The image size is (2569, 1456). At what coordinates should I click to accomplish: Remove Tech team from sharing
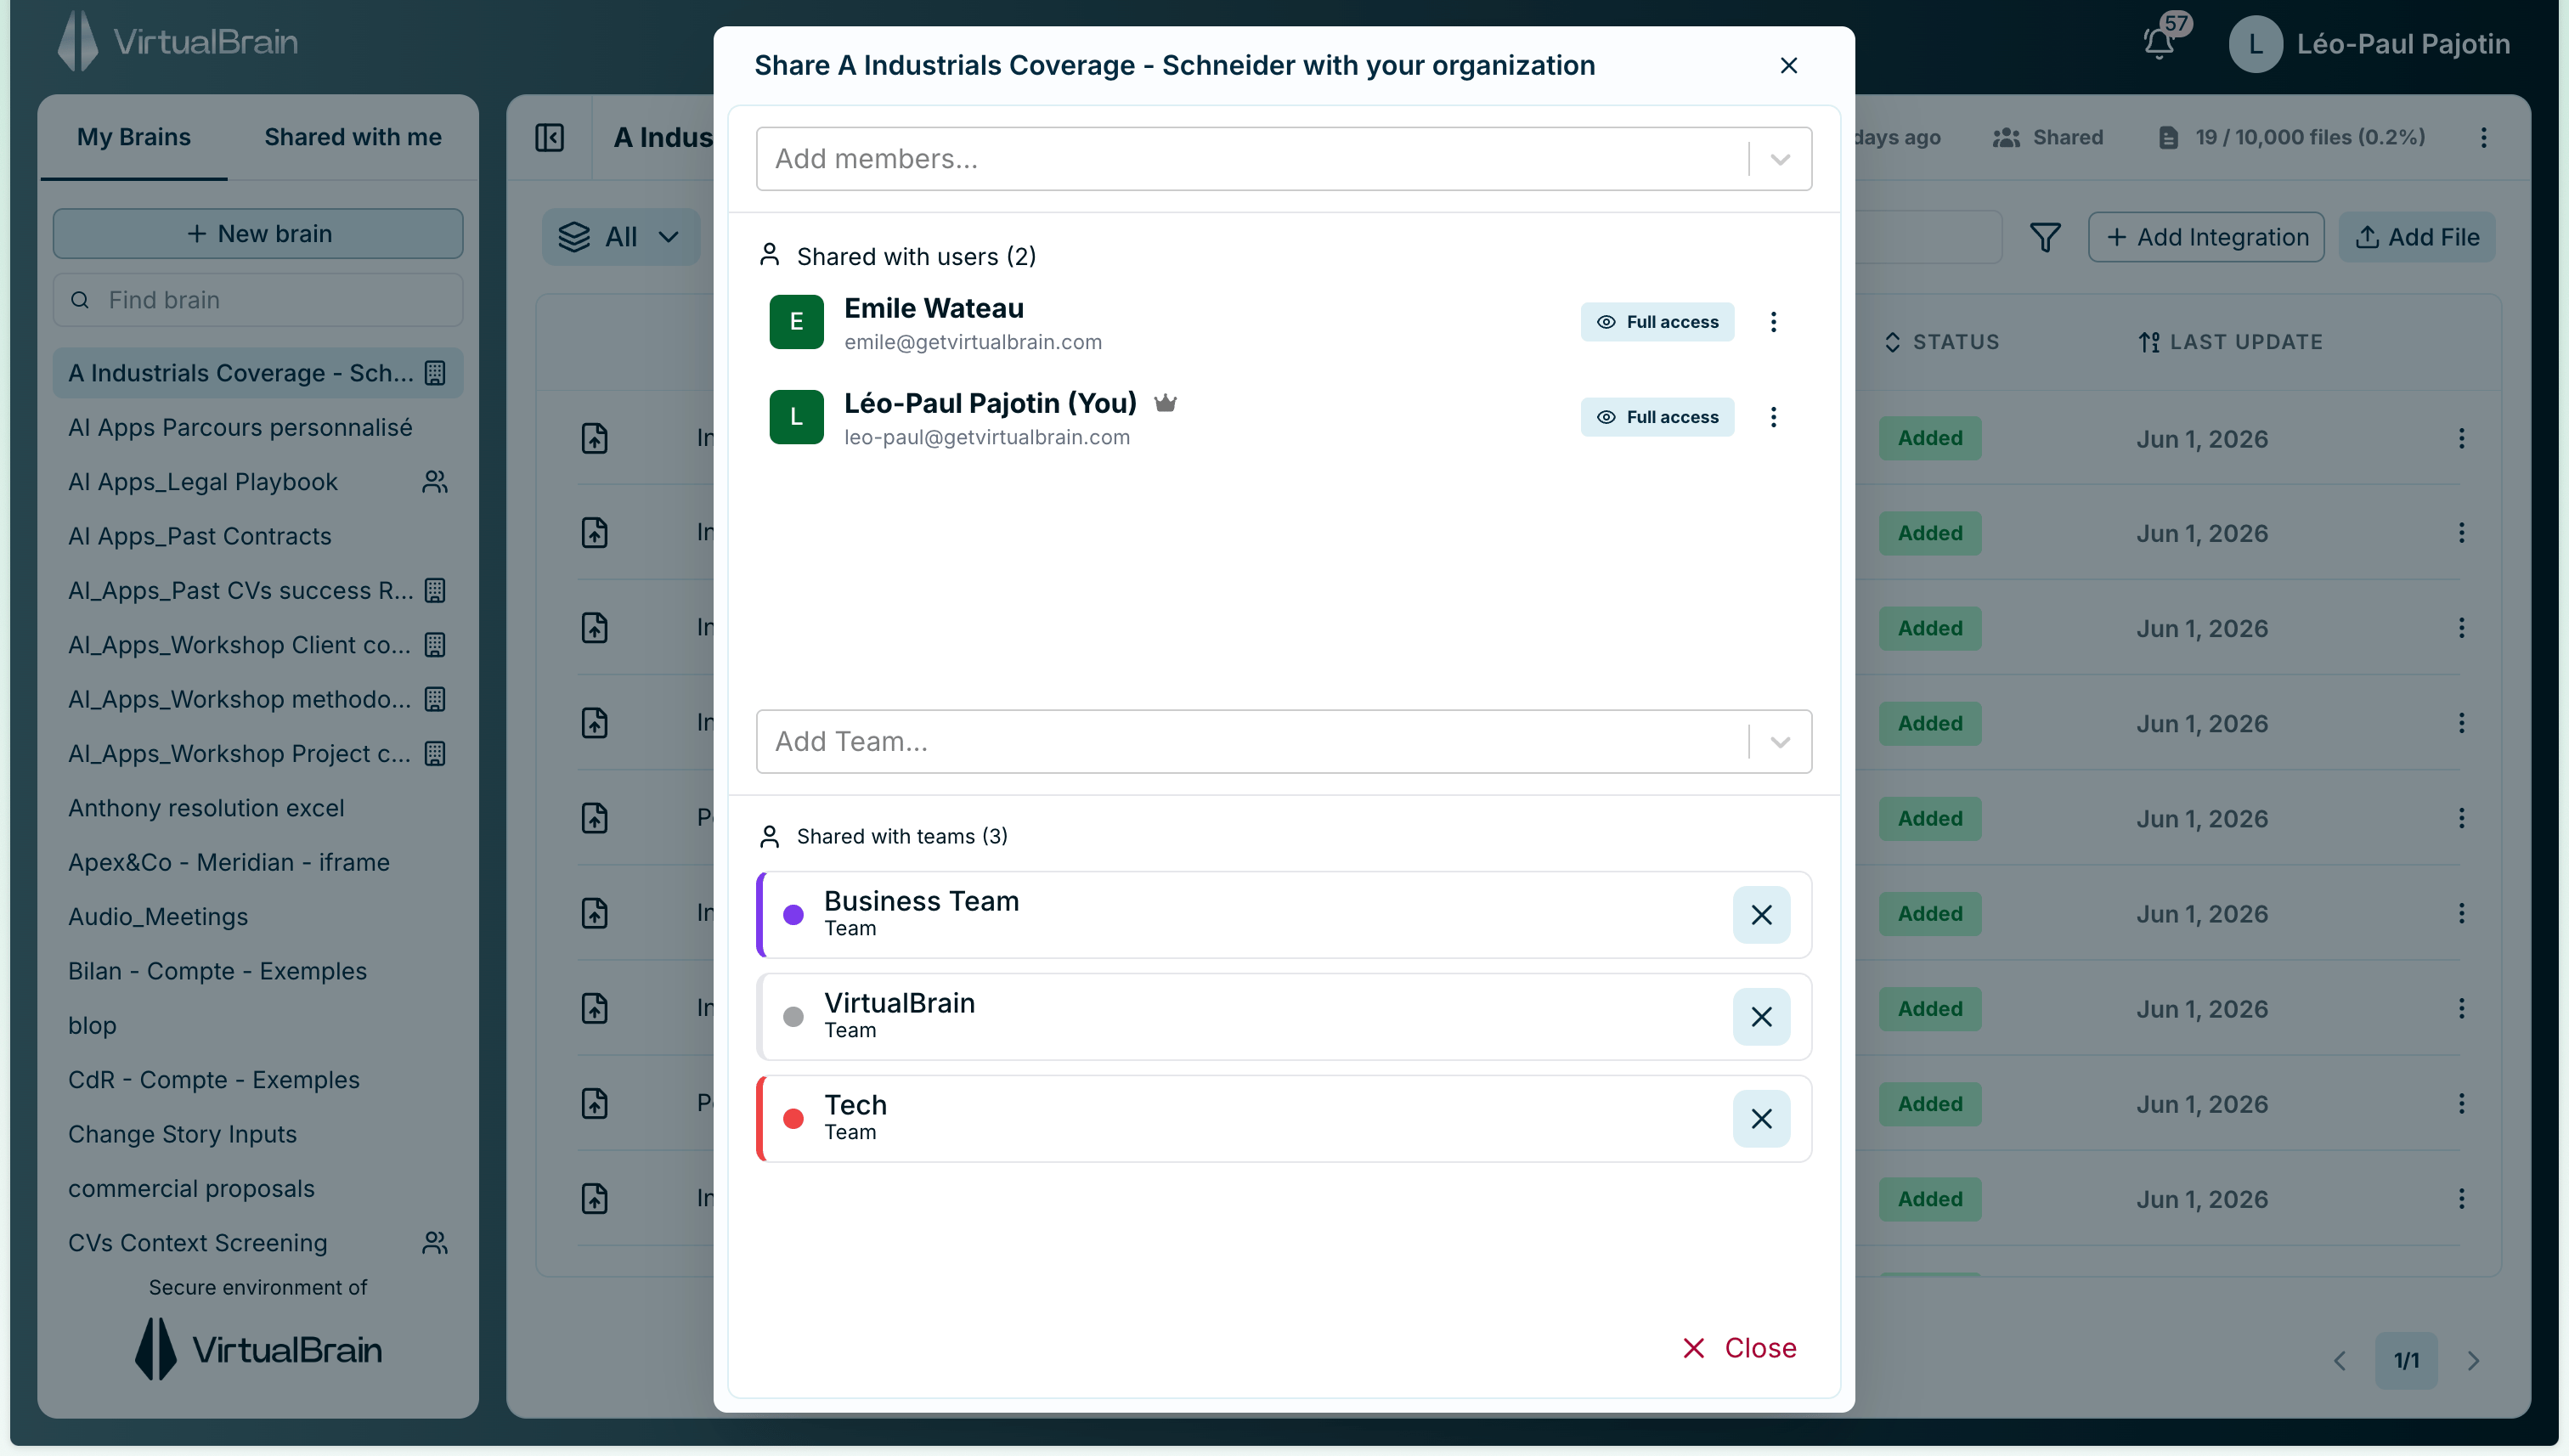pyautogui.click(x=1761, y=1118)
